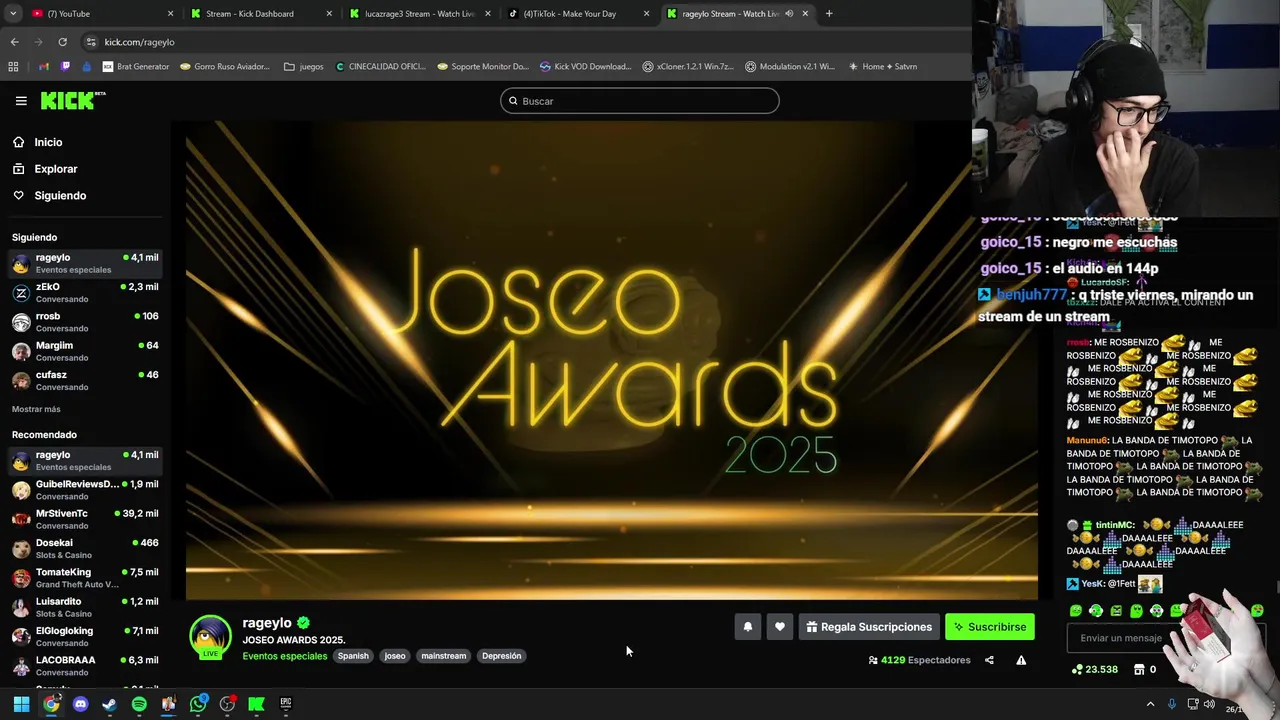
Task: Open Eventos especiales category link
Action: pyautogui.click(x=285, y=656)
